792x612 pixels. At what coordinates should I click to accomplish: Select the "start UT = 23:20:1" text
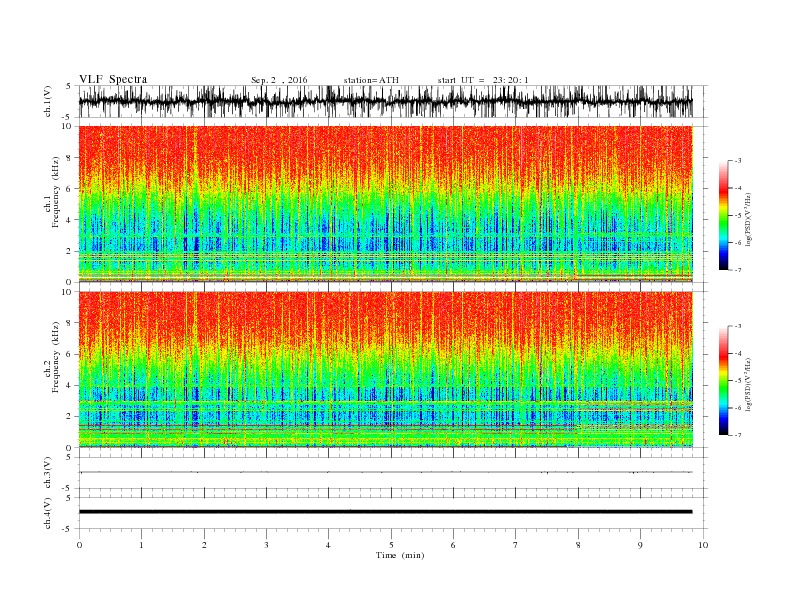tap(483, 80)
